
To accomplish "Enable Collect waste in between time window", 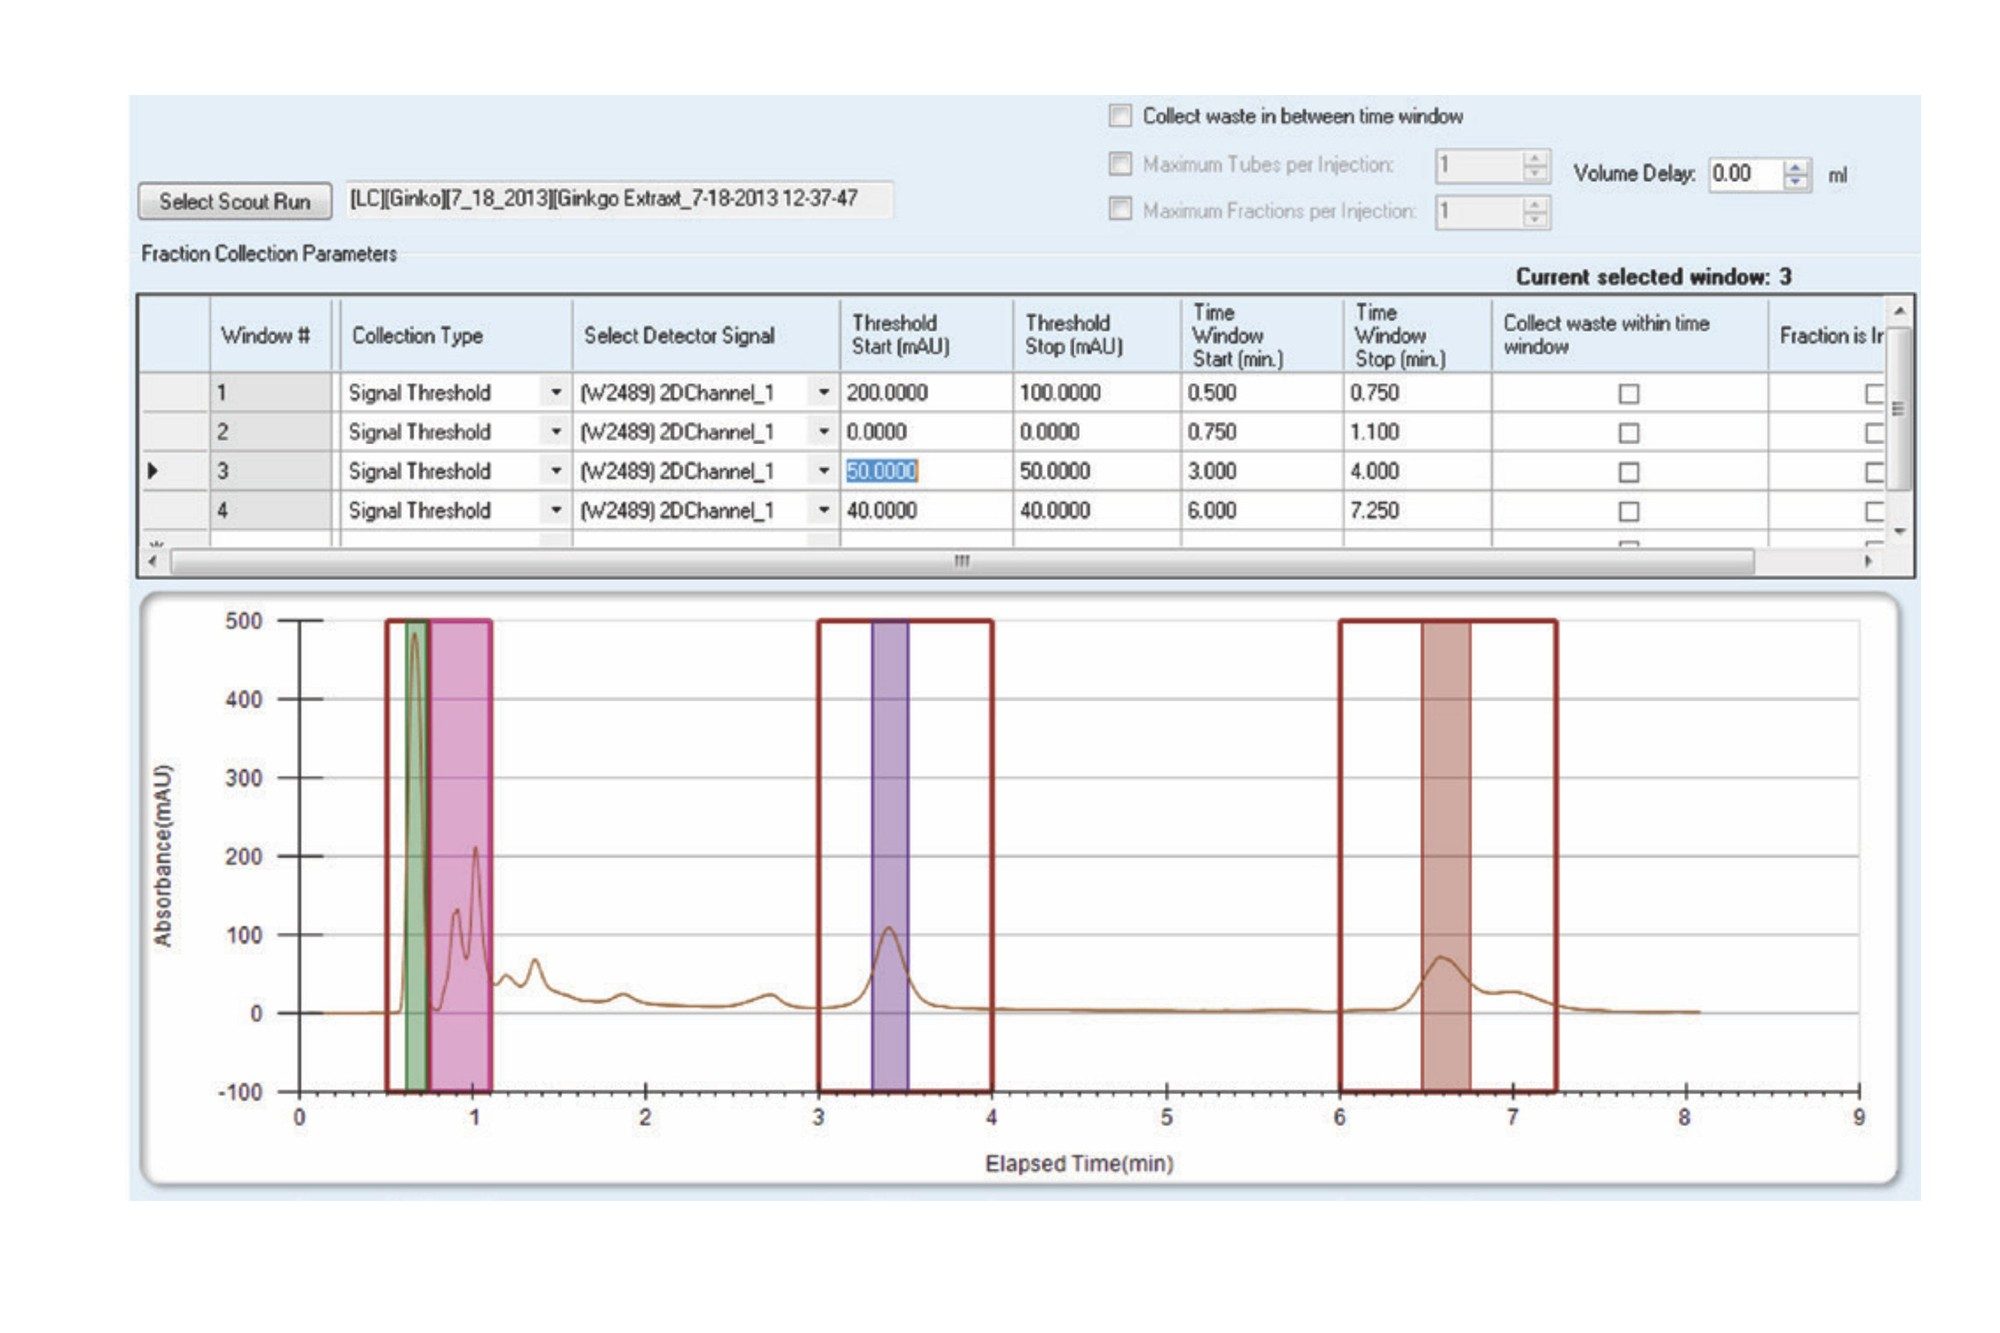I will tap(1120, 116).
